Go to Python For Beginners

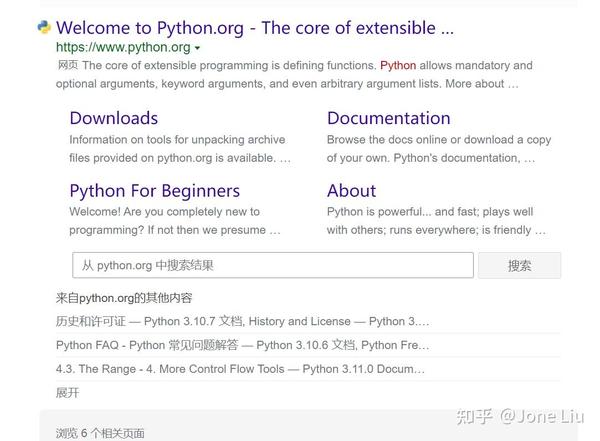point(154,190)
